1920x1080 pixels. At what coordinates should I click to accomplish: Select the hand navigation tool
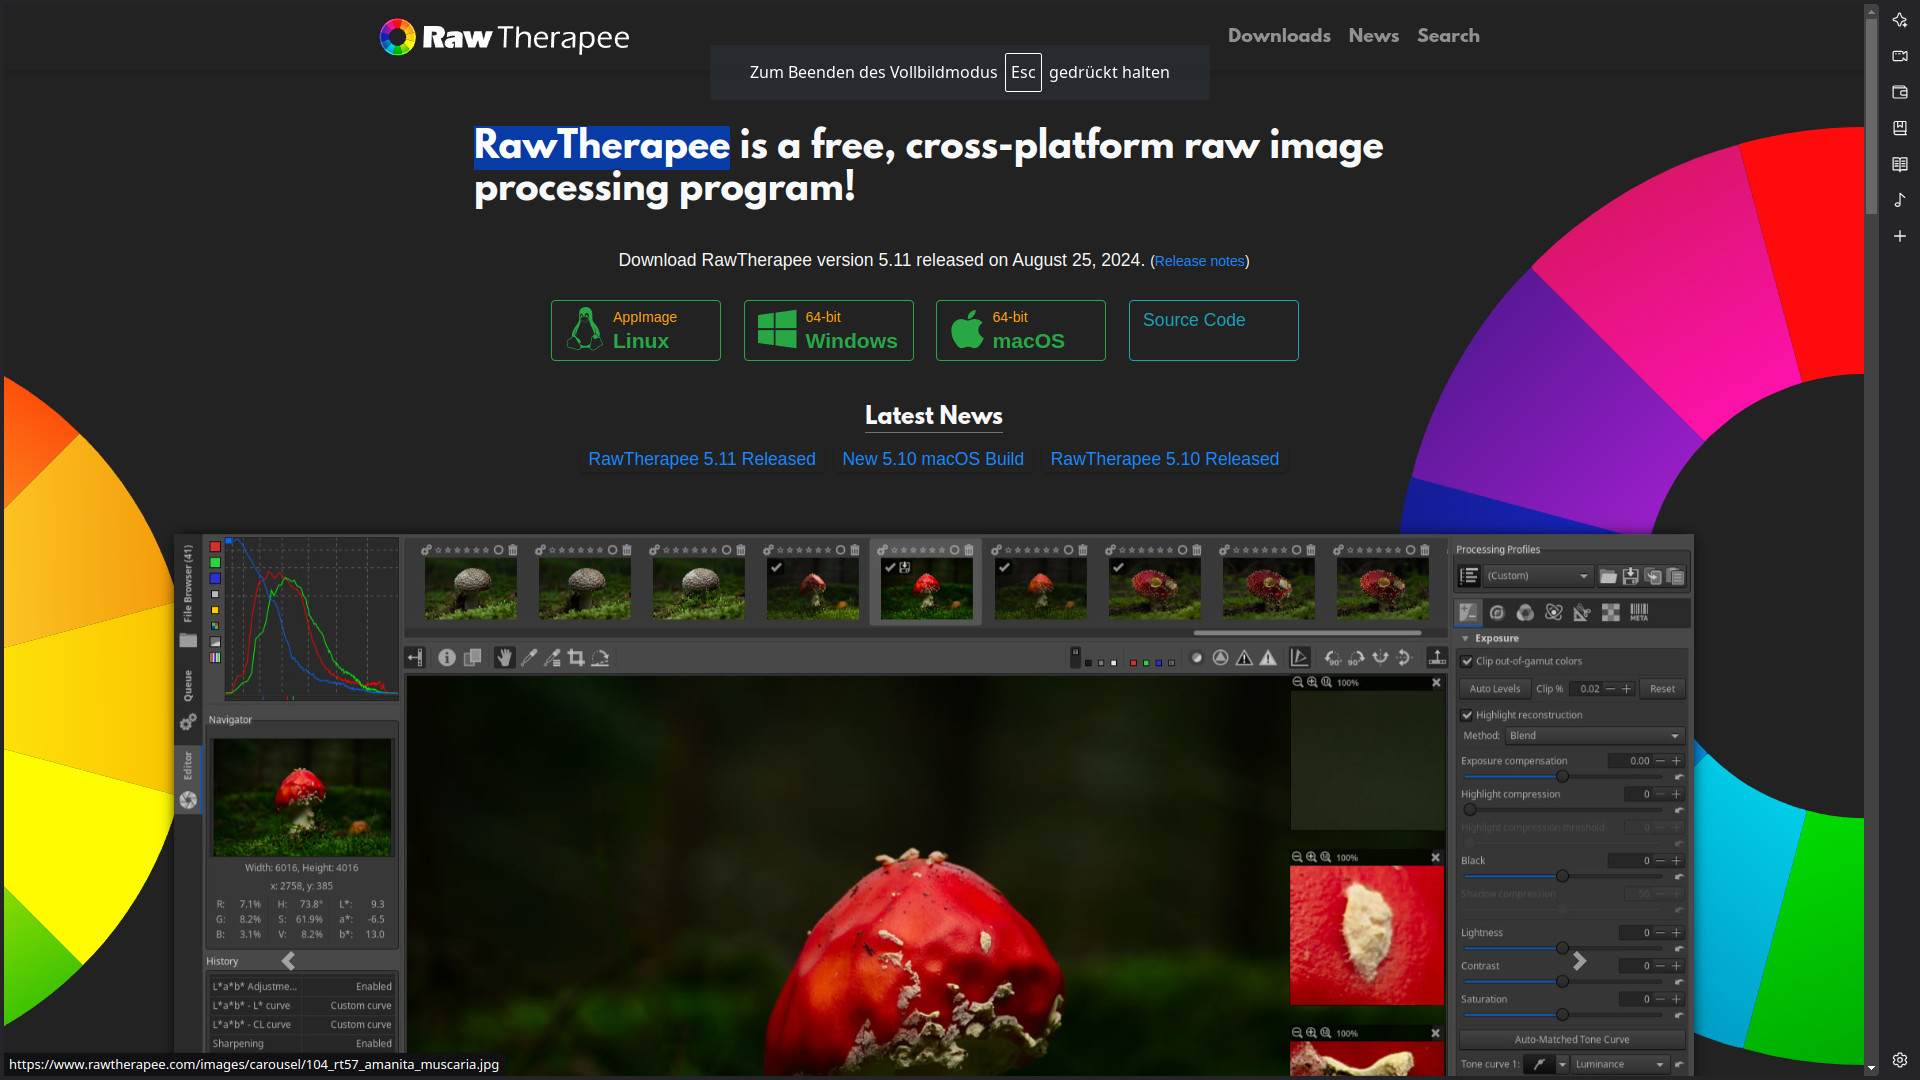tap(504, 658)
